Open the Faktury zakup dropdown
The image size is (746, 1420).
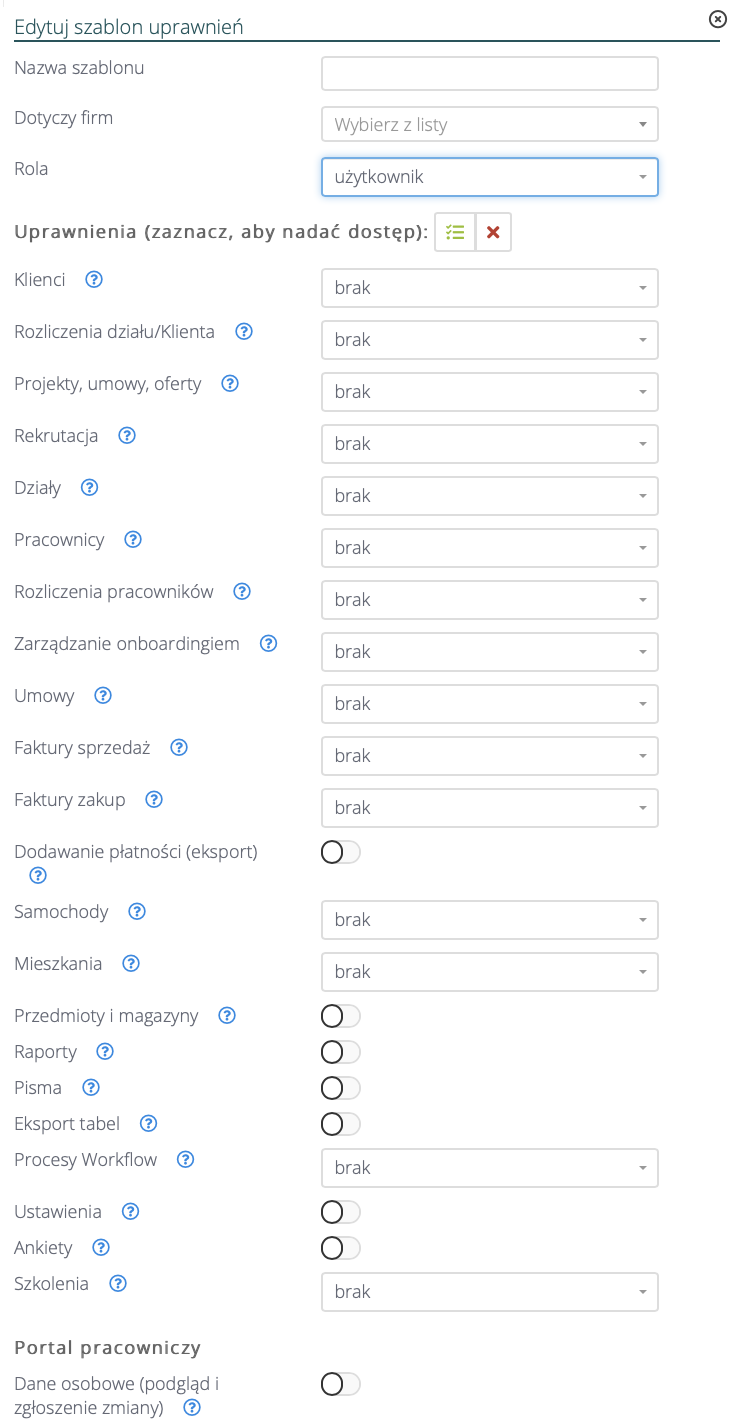point(489,808)
